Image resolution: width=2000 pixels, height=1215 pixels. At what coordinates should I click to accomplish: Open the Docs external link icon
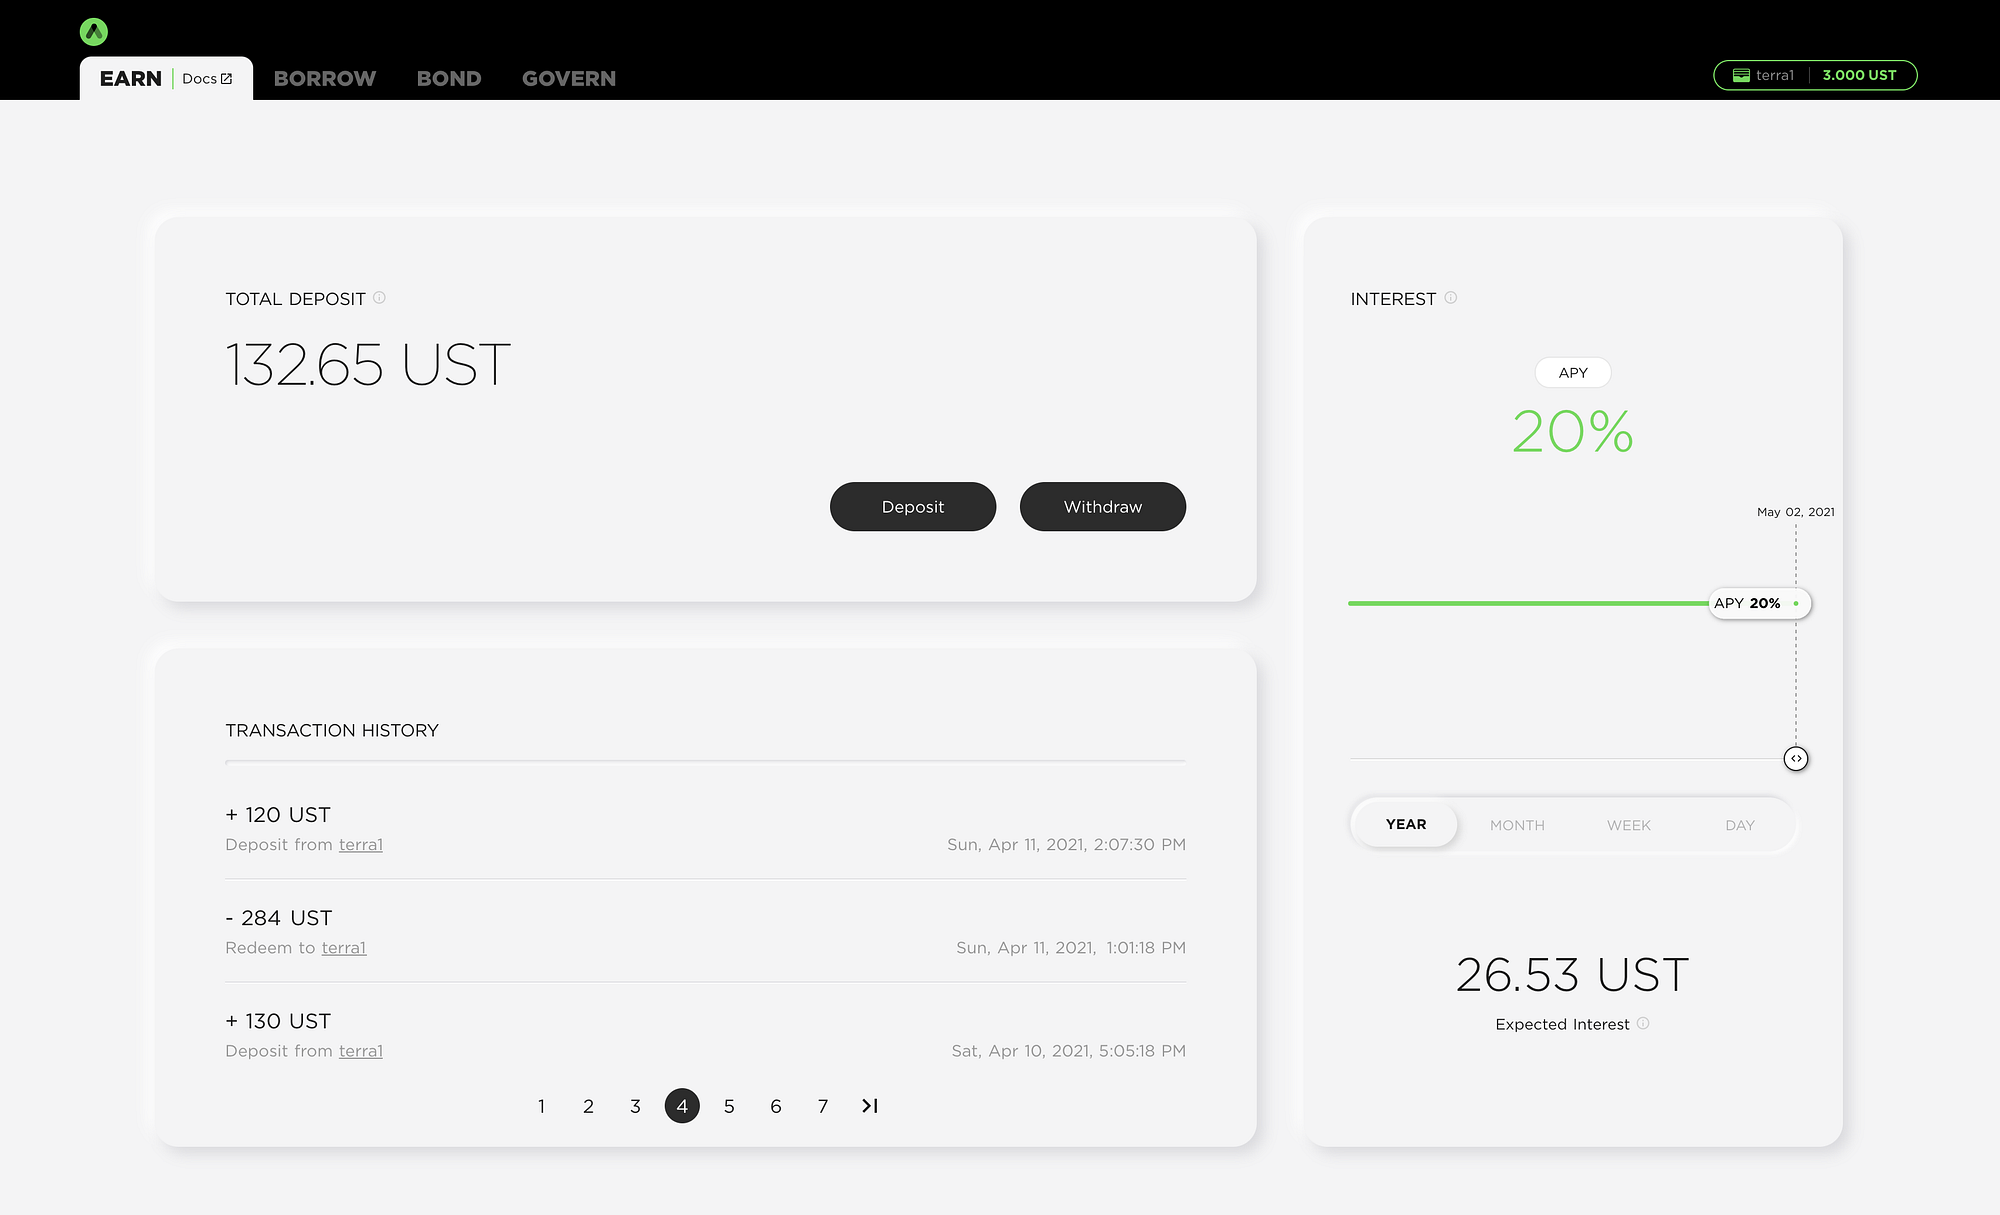tap(226, 79)
